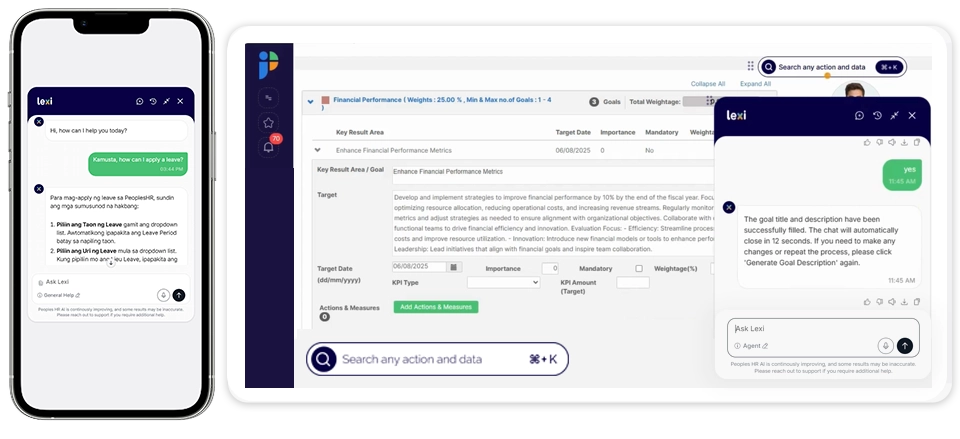Screen dimensions: 960x439
Task: Click microphone icon in desktop Lexi input
Action: [x=885, y=345]
